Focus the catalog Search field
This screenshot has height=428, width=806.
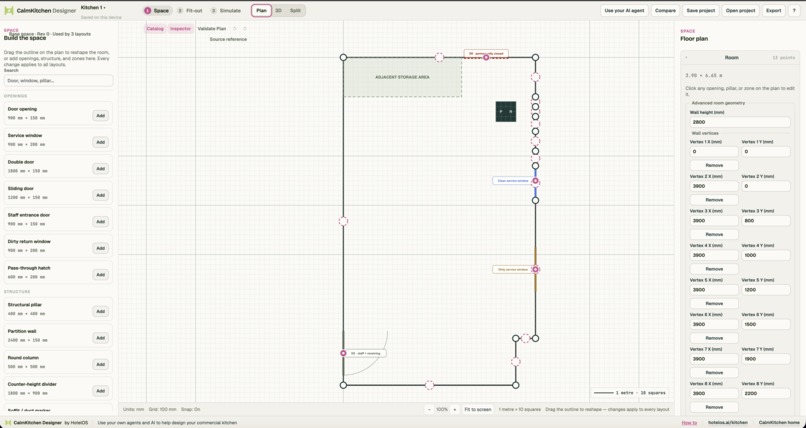point(59,81)
